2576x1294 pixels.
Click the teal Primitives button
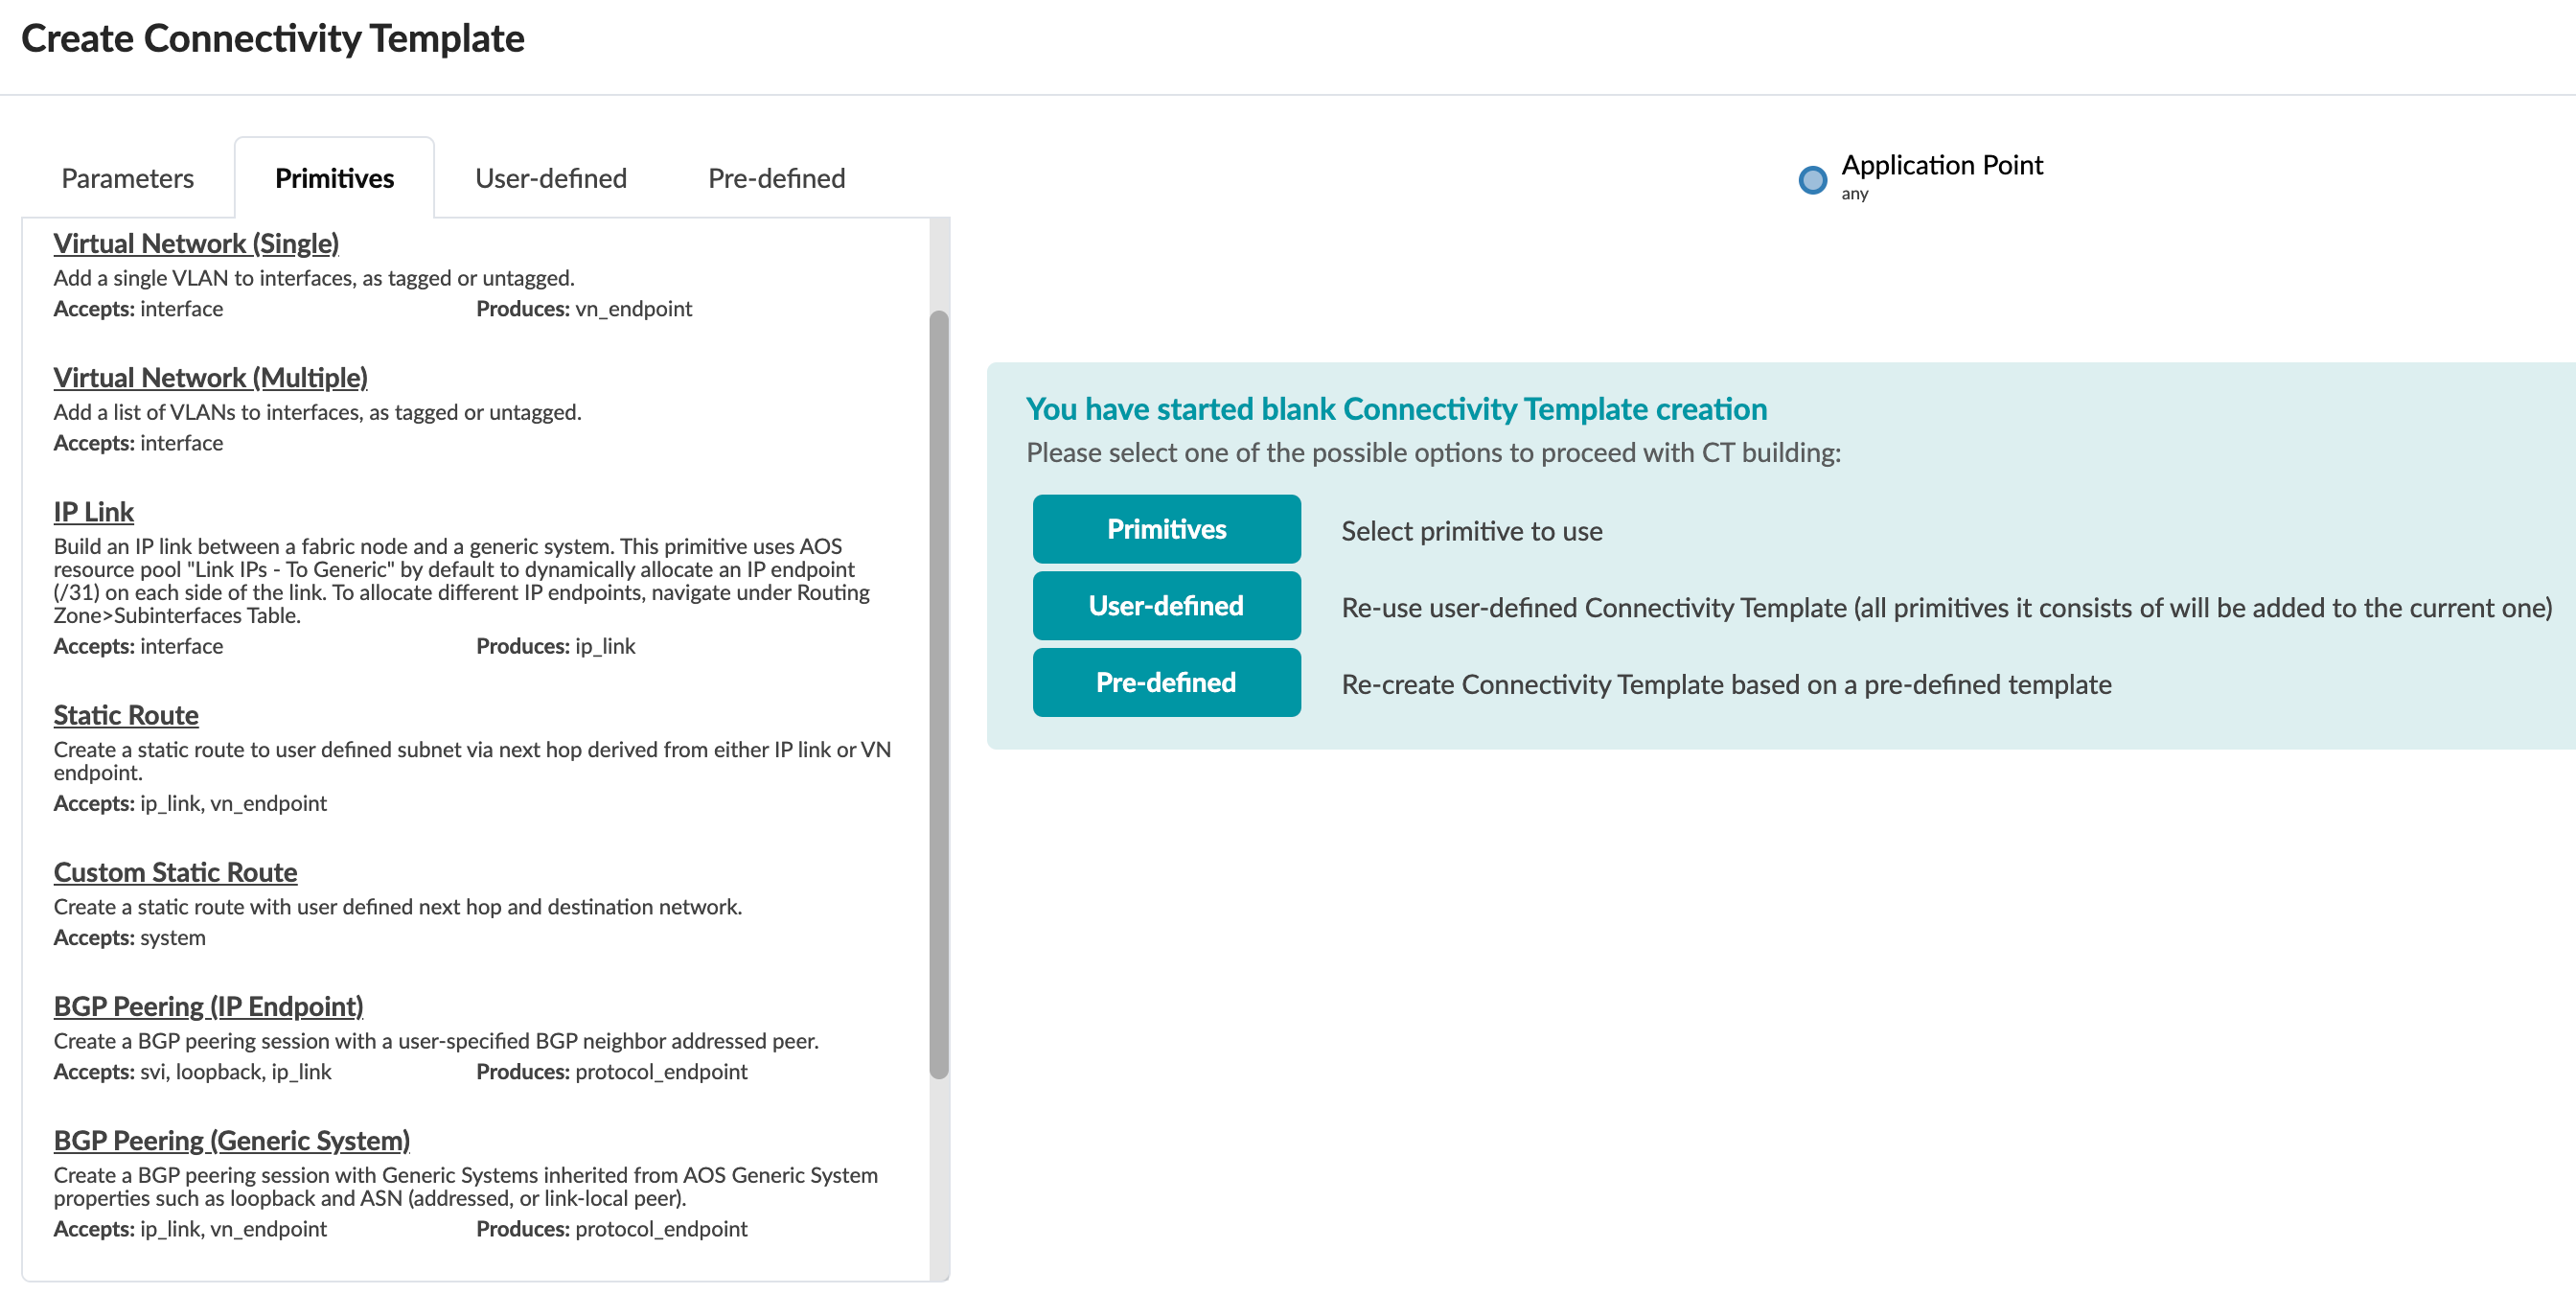1166,529
